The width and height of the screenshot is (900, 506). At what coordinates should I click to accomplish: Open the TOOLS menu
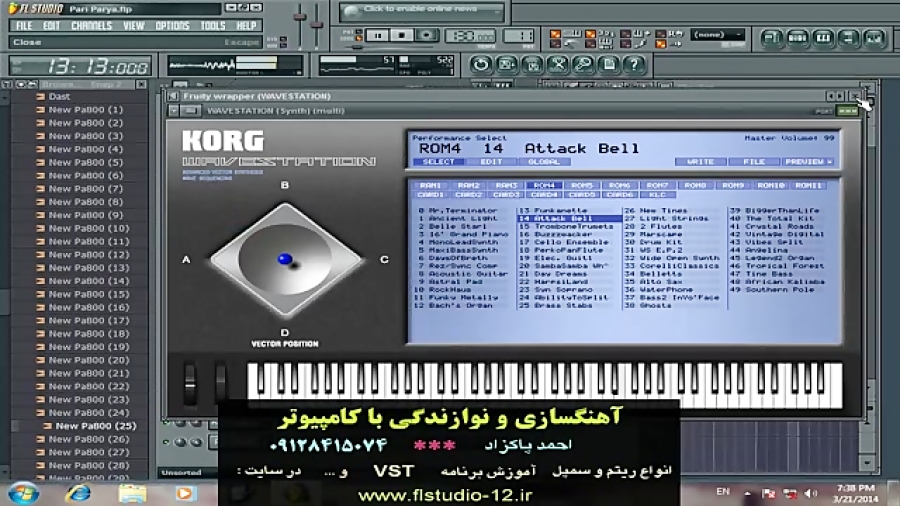[213, 26]
